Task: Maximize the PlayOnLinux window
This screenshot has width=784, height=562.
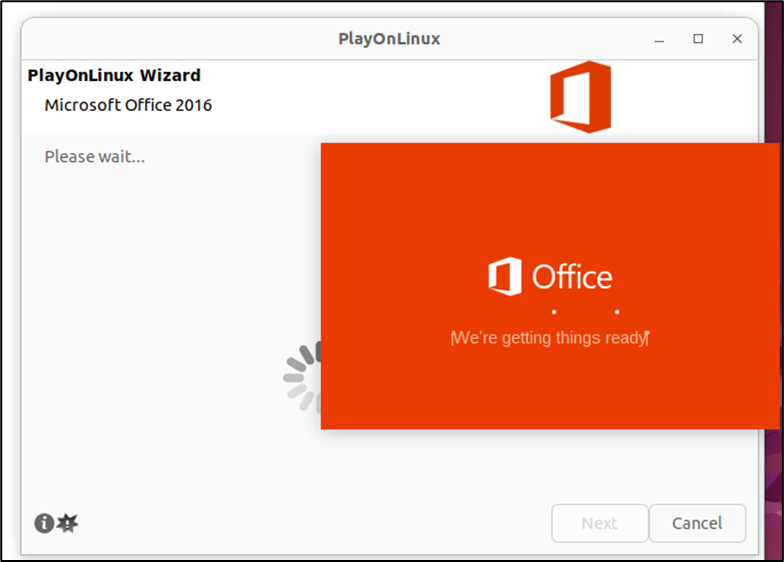Action: pyautogui.click(x=698, y=39)
